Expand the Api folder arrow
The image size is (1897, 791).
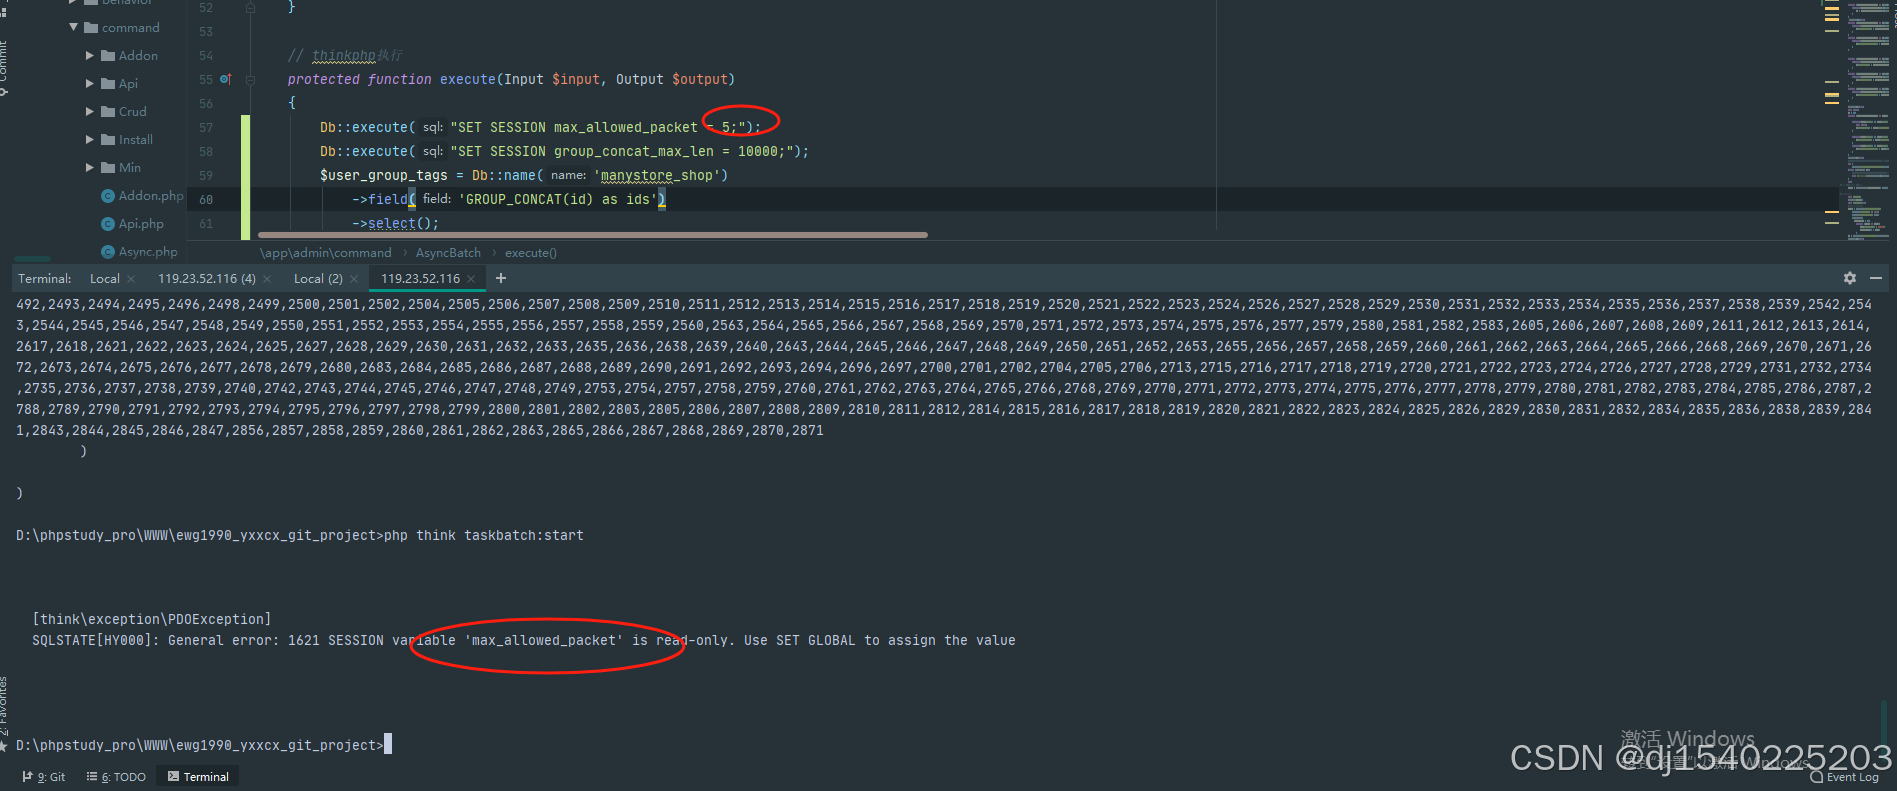coord(90,83)
